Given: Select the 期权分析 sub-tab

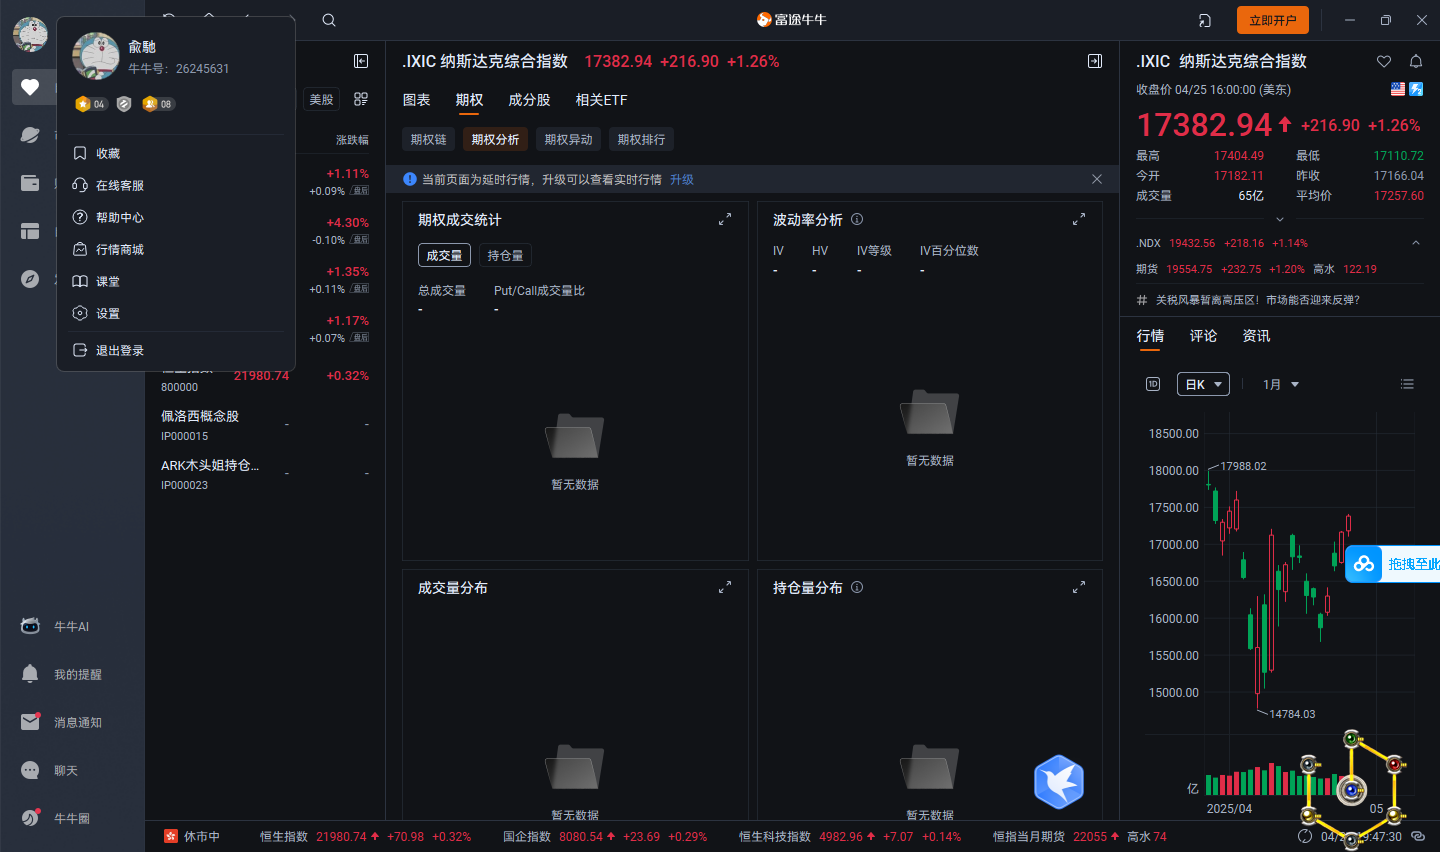Looking at the screenshot, I should [x=495, y=139].
